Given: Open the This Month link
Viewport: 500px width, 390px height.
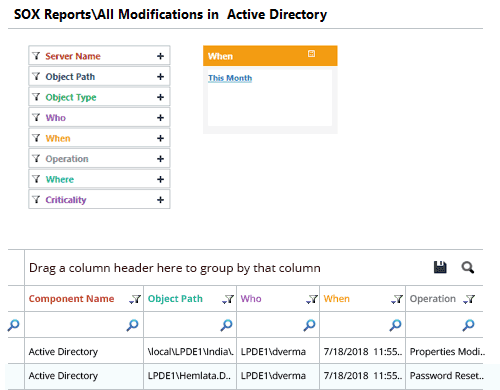Looking at the screenshot, I should click(230, 78).
